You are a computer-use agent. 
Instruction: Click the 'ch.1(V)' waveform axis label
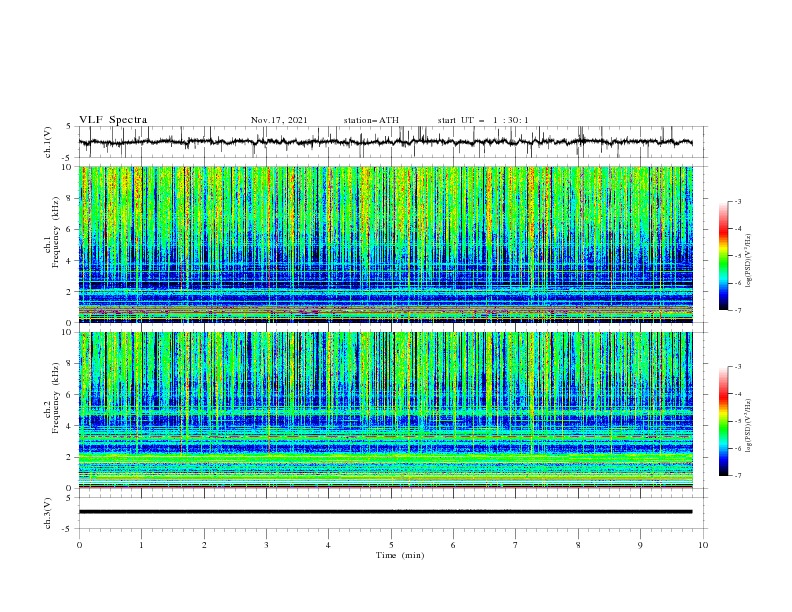click(x=48, y=142)
